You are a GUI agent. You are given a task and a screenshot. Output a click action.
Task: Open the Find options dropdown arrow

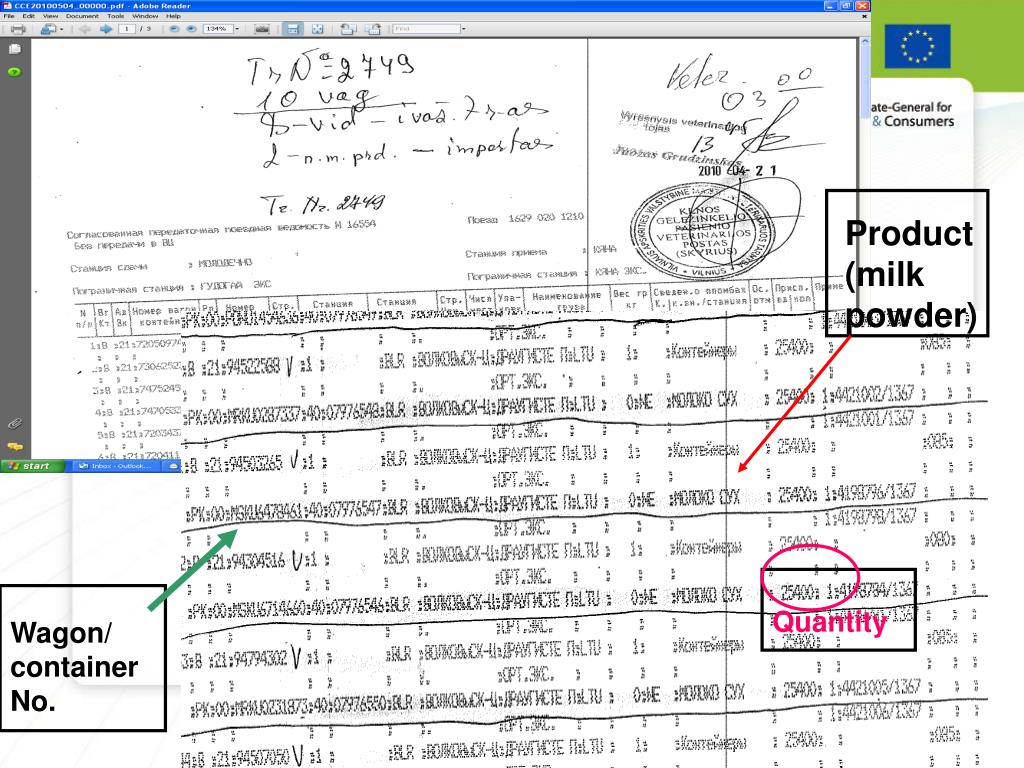click(x=464, y=29)
